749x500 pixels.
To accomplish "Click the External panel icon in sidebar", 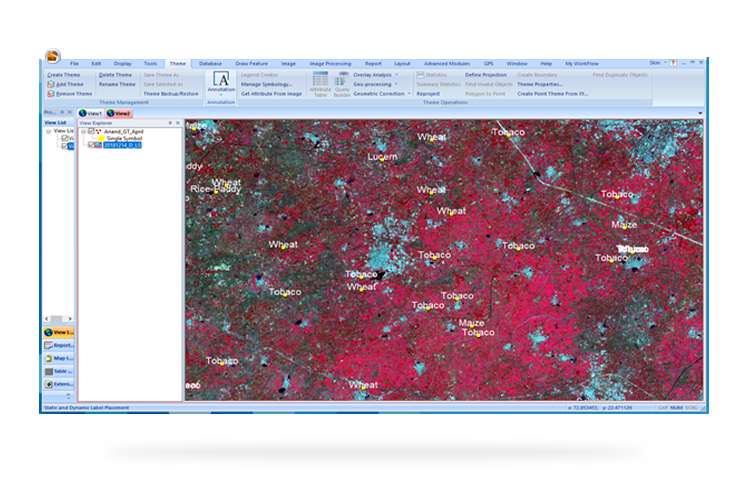I will tap(48, 384).
